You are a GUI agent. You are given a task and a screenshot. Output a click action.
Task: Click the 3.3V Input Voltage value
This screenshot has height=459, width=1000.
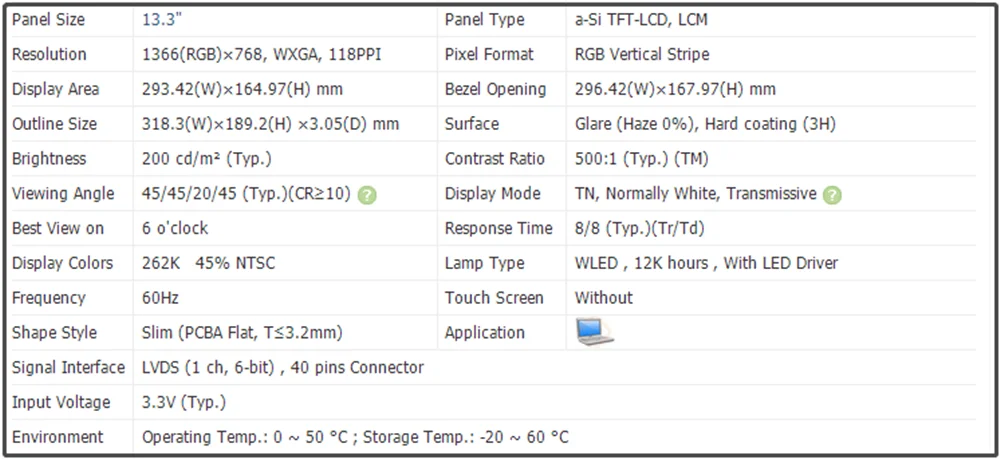click(184, 402)
